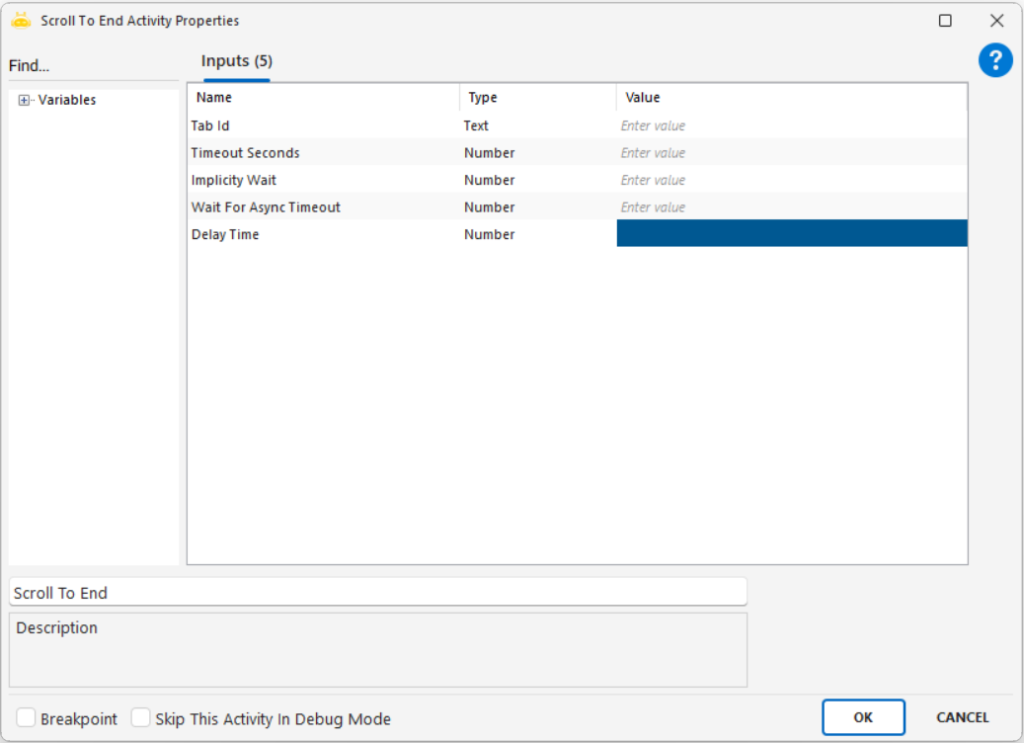
Task: Click the blue help question mark icon
Action: point(995,61)
